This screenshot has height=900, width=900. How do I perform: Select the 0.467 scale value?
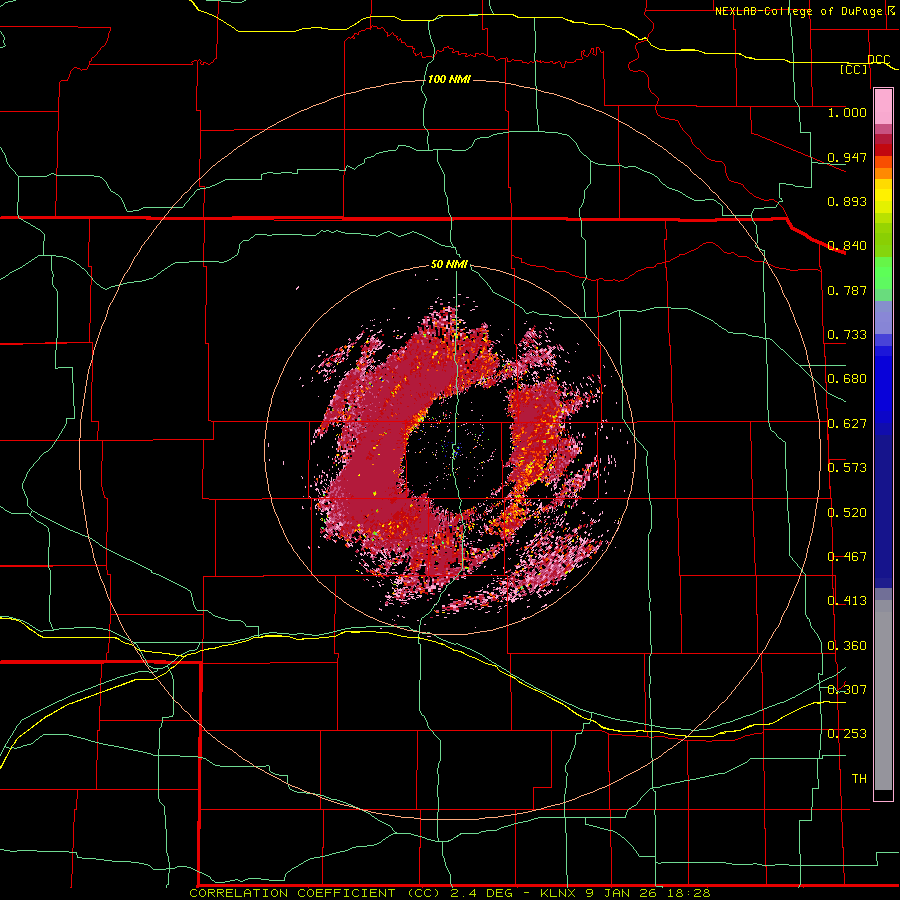(x=847, y=557)
